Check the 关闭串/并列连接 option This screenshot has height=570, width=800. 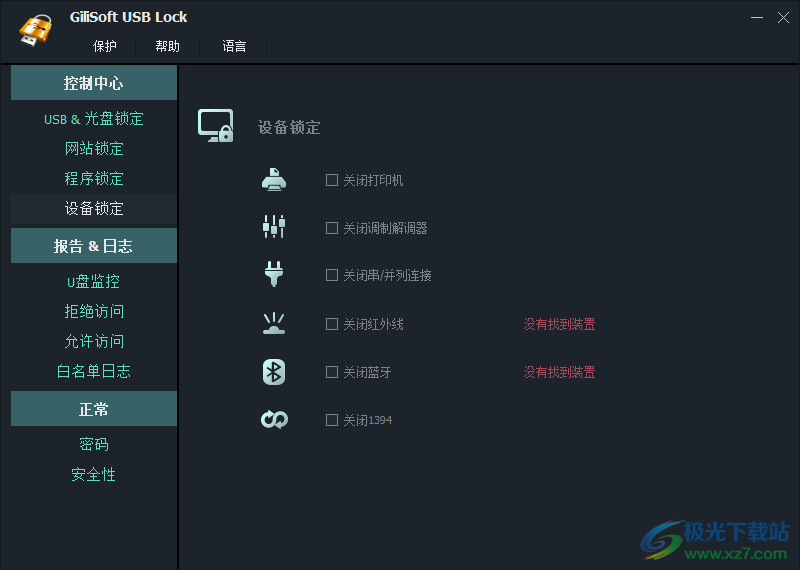pos(332,276)
